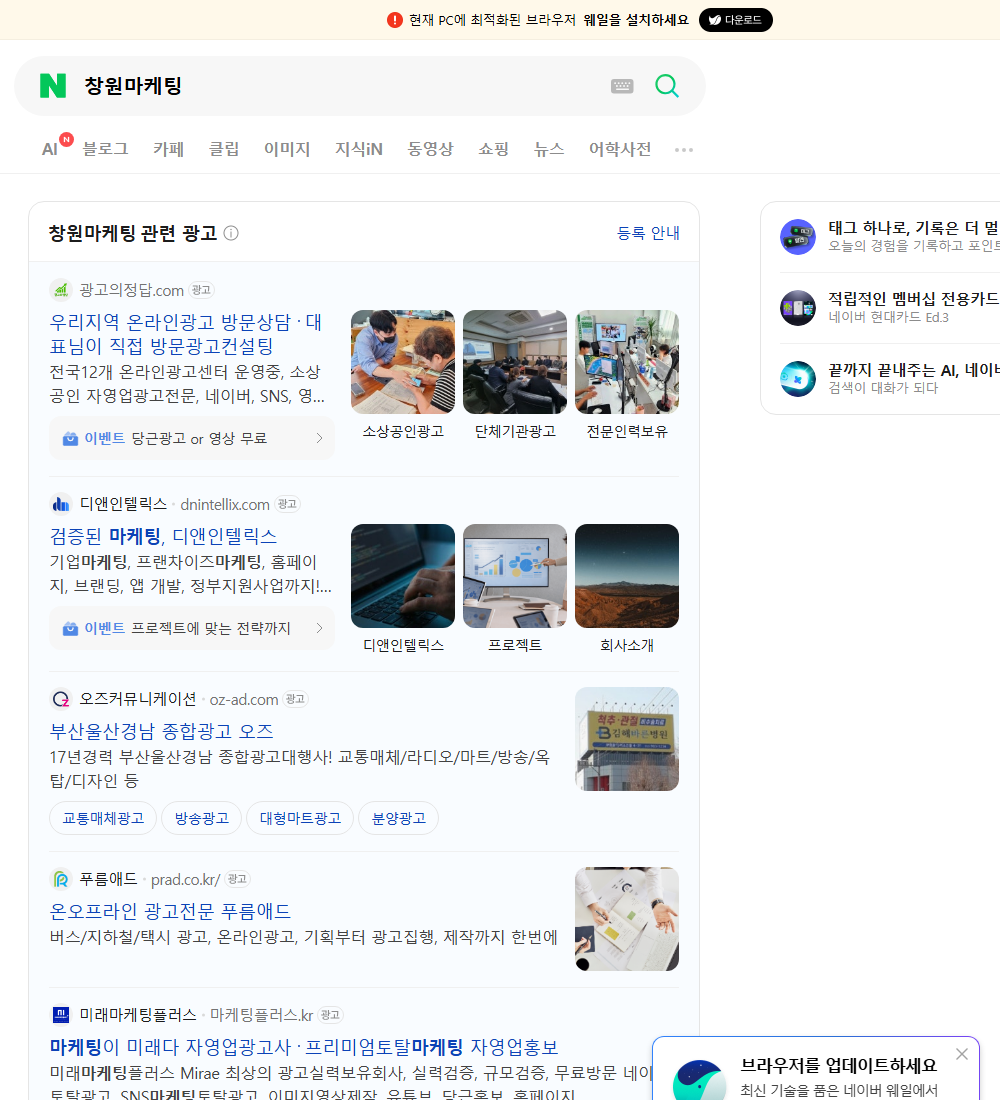The image size is (1000, 1100).
Task: Open the 부산울산경남 종합광고 오즈 link
Action: [x=161, y=731]
